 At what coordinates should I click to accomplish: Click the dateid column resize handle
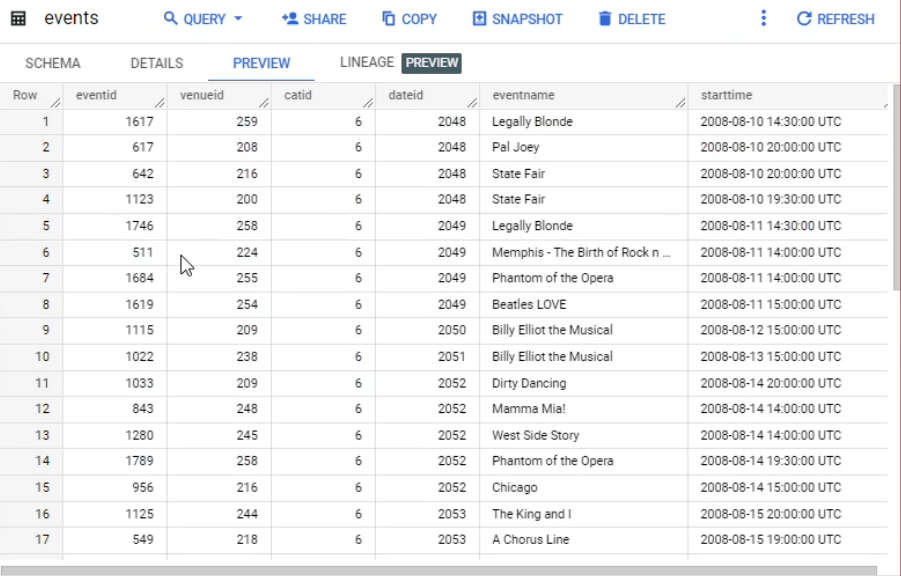coord(472,103)
